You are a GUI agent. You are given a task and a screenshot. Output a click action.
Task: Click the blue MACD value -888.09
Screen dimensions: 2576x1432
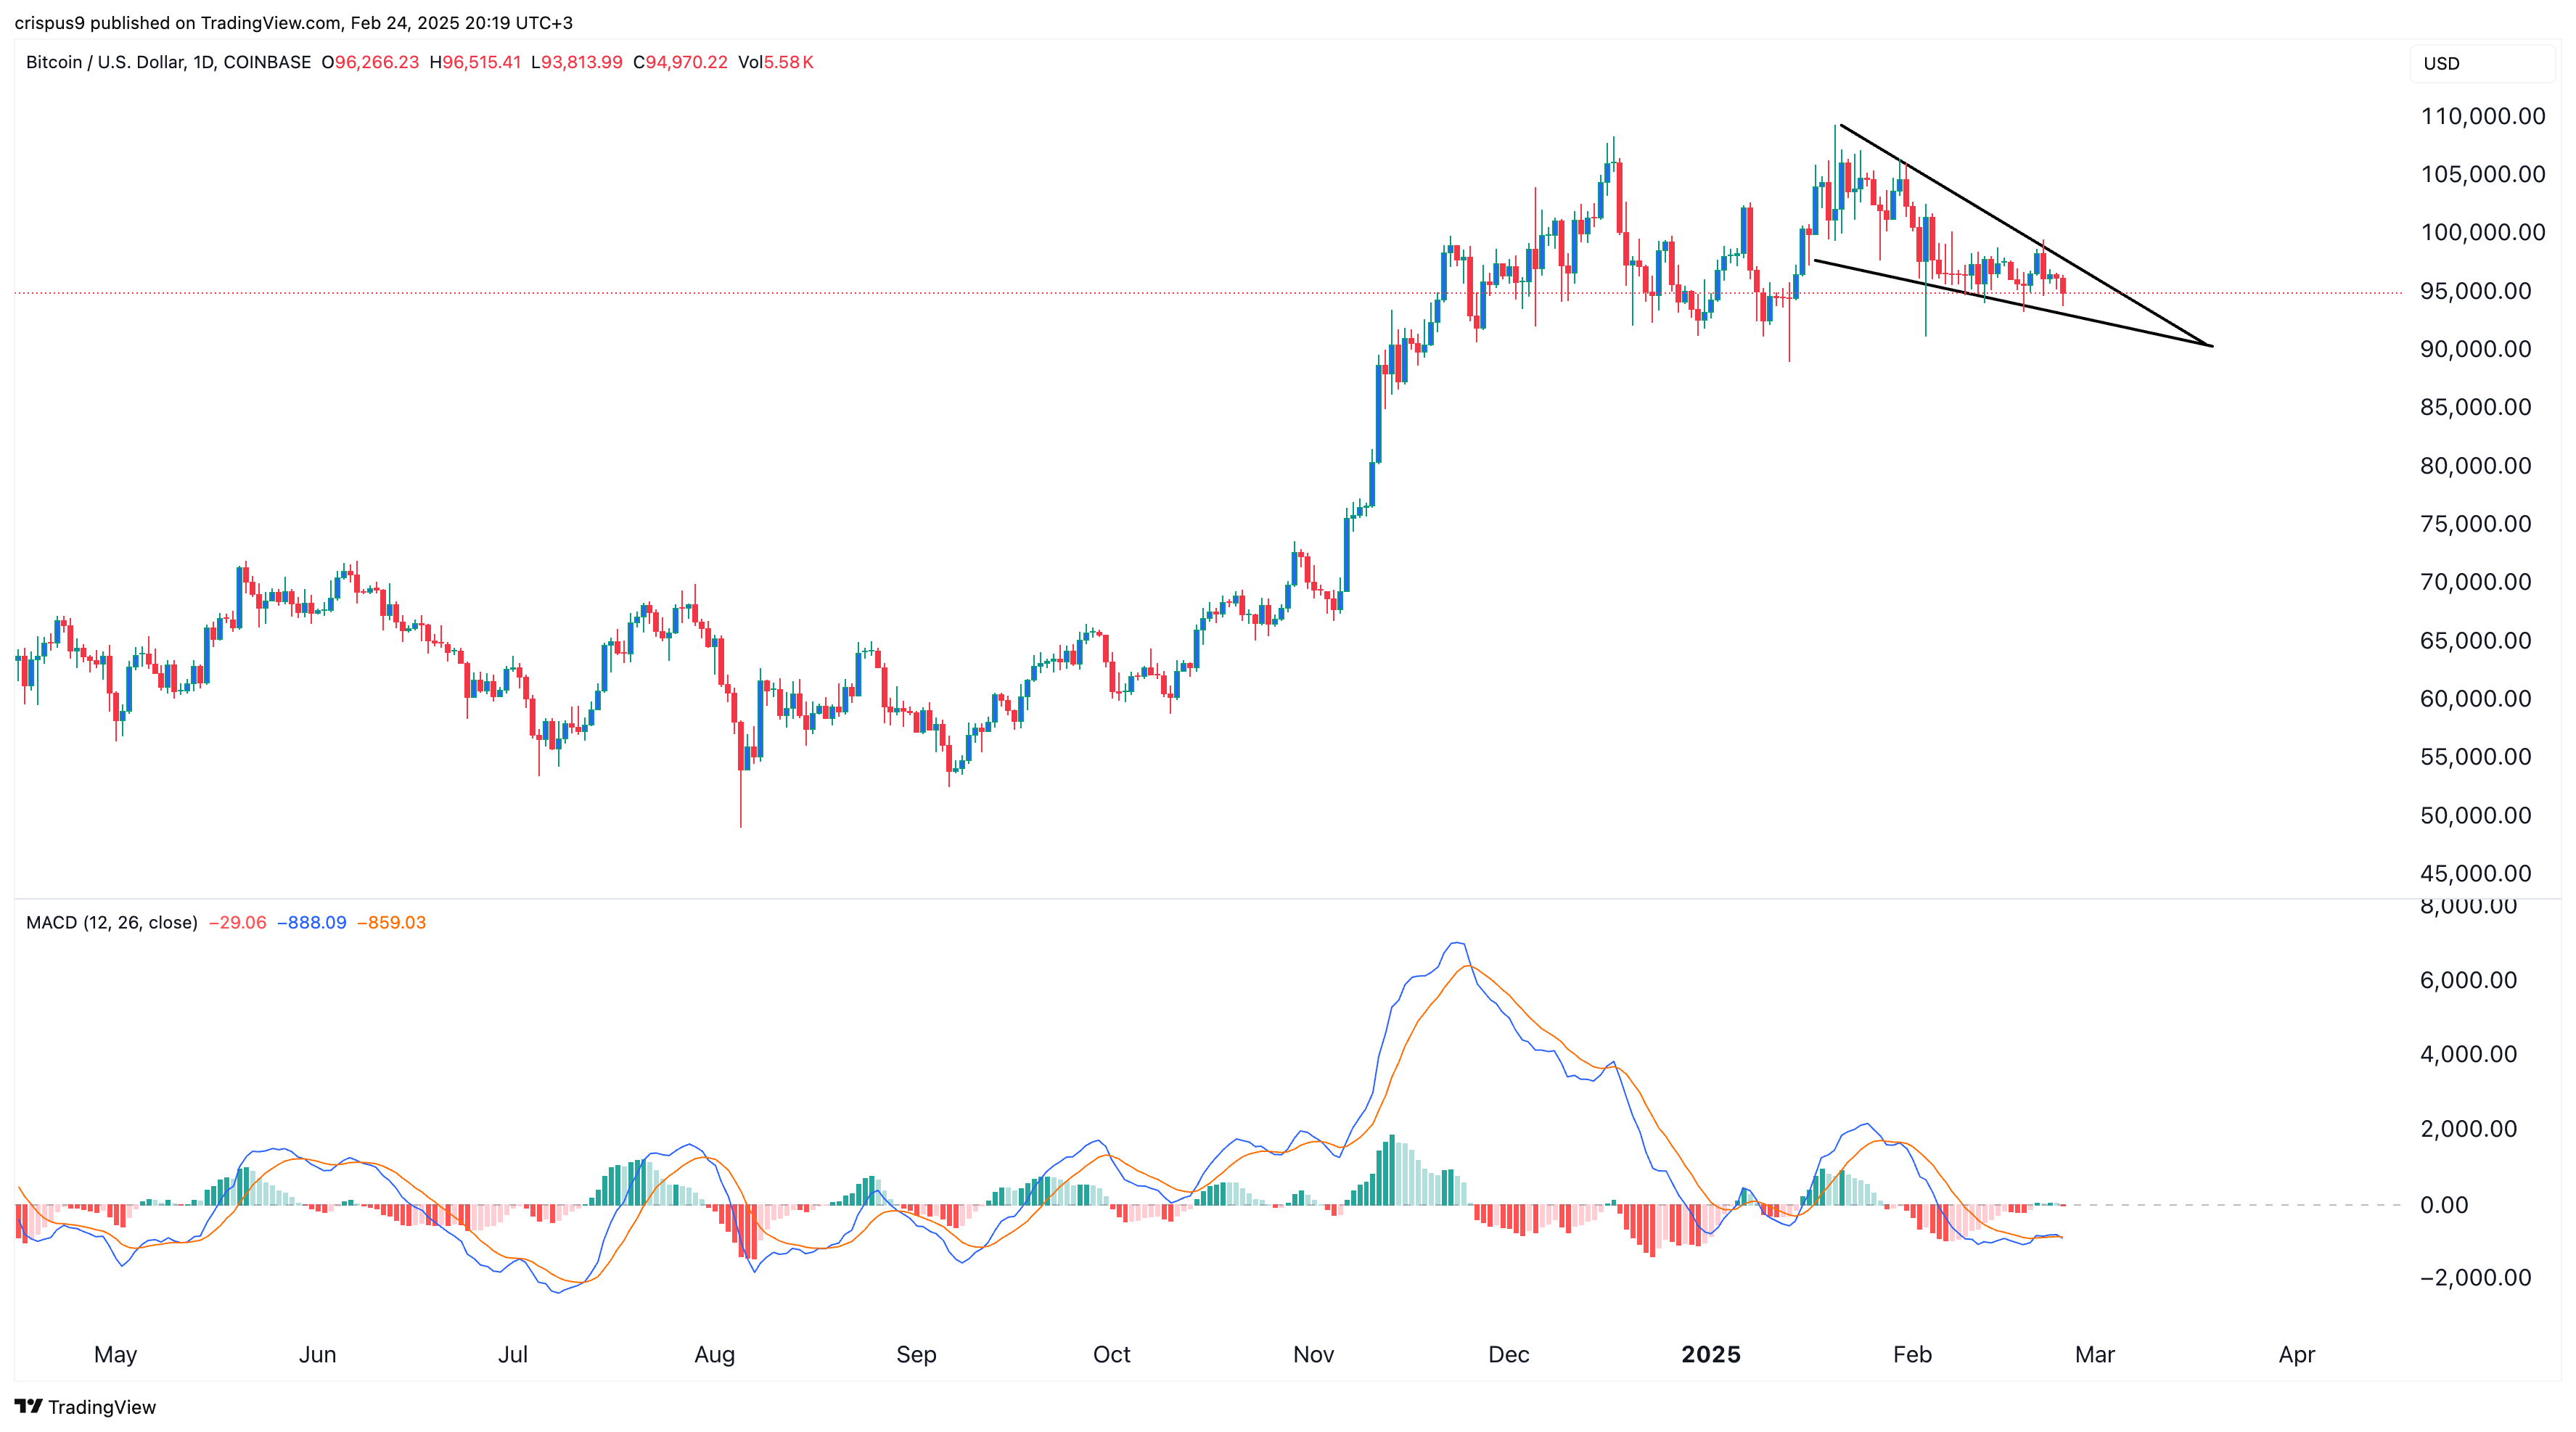pos(312,922)
